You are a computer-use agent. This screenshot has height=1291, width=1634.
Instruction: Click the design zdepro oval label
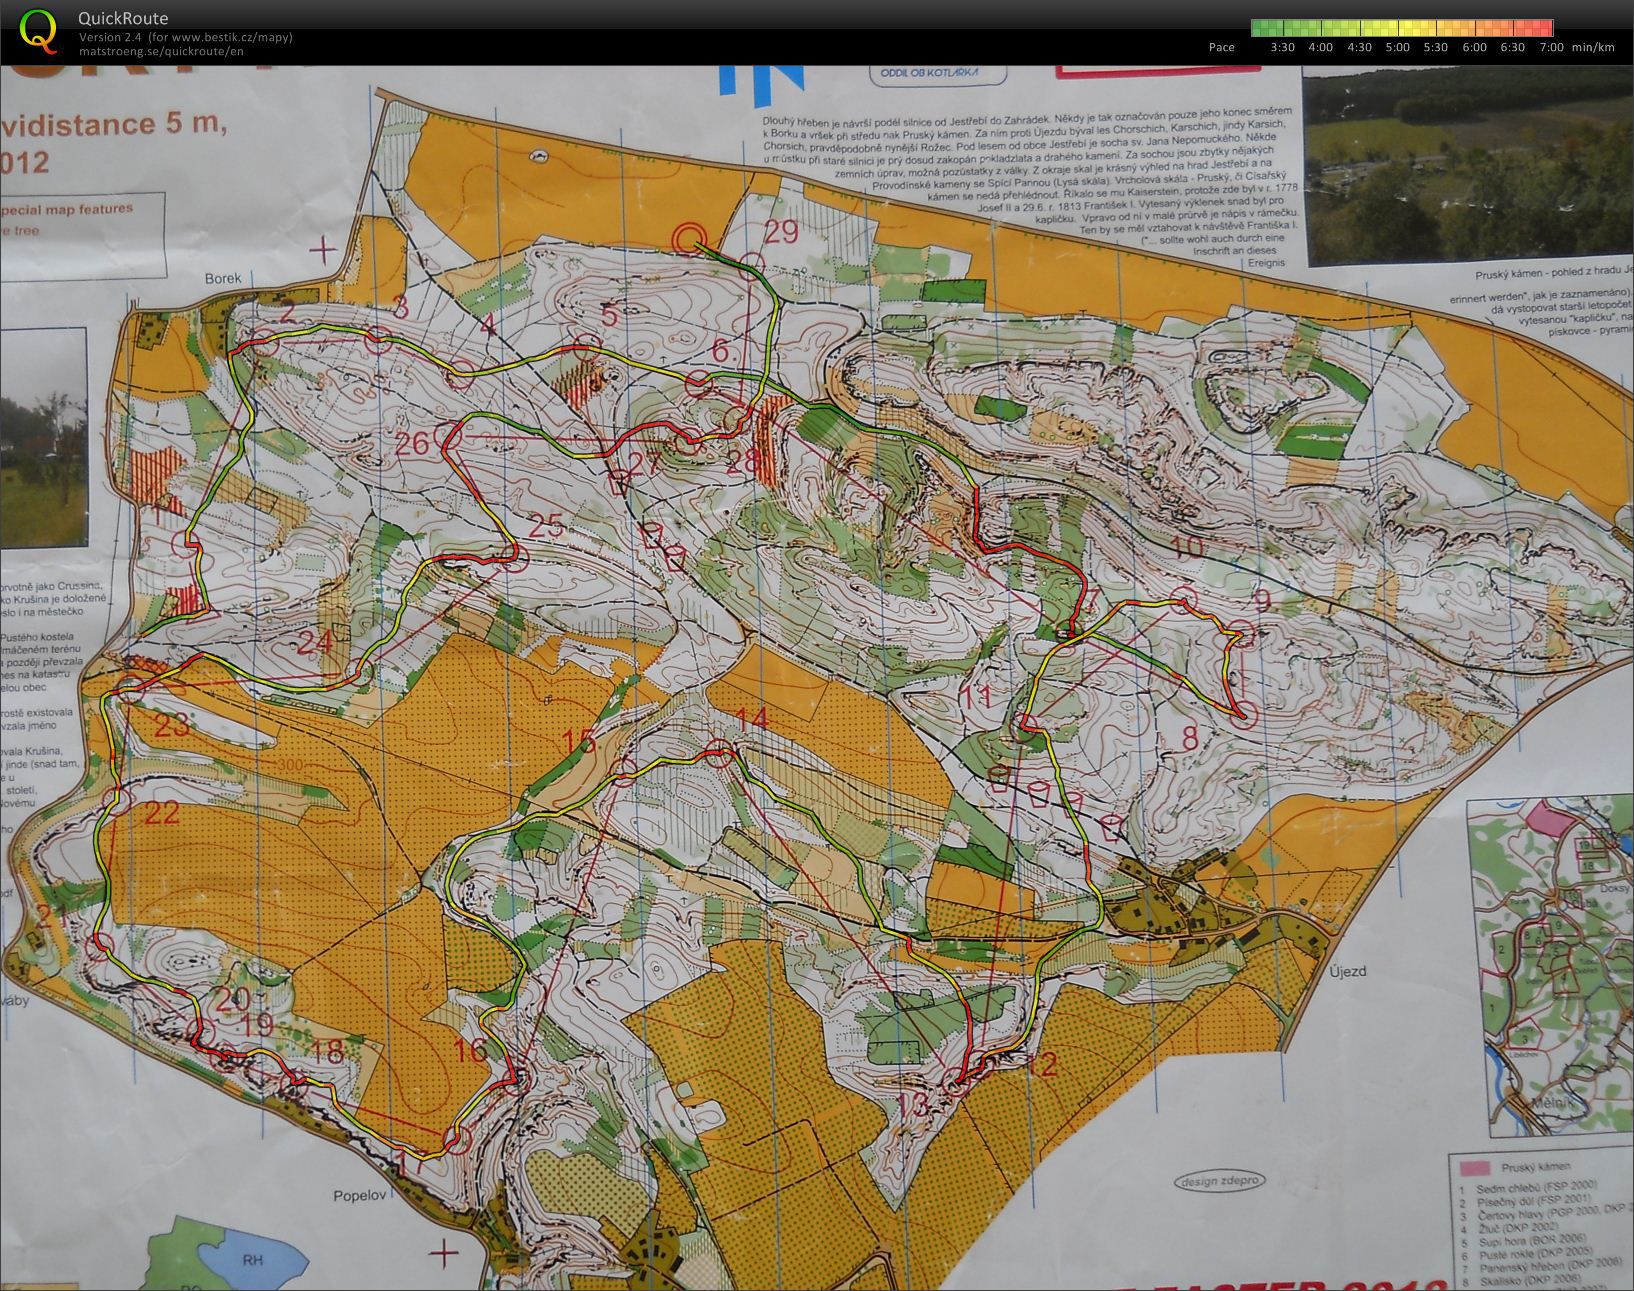pos(1220,1181)
